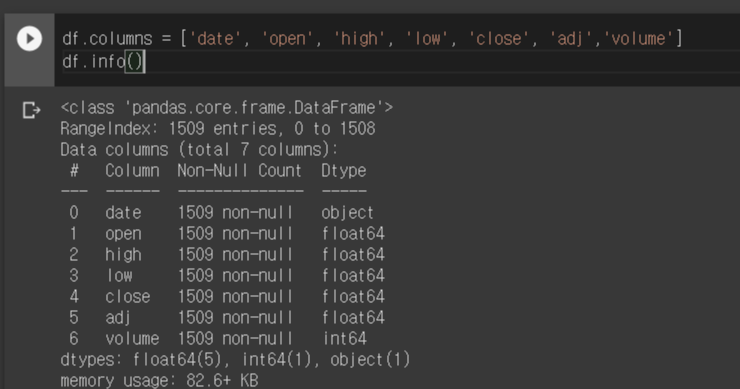Click the high column name in output
Screen dimensions: 740x389
(x=123, y=254)
